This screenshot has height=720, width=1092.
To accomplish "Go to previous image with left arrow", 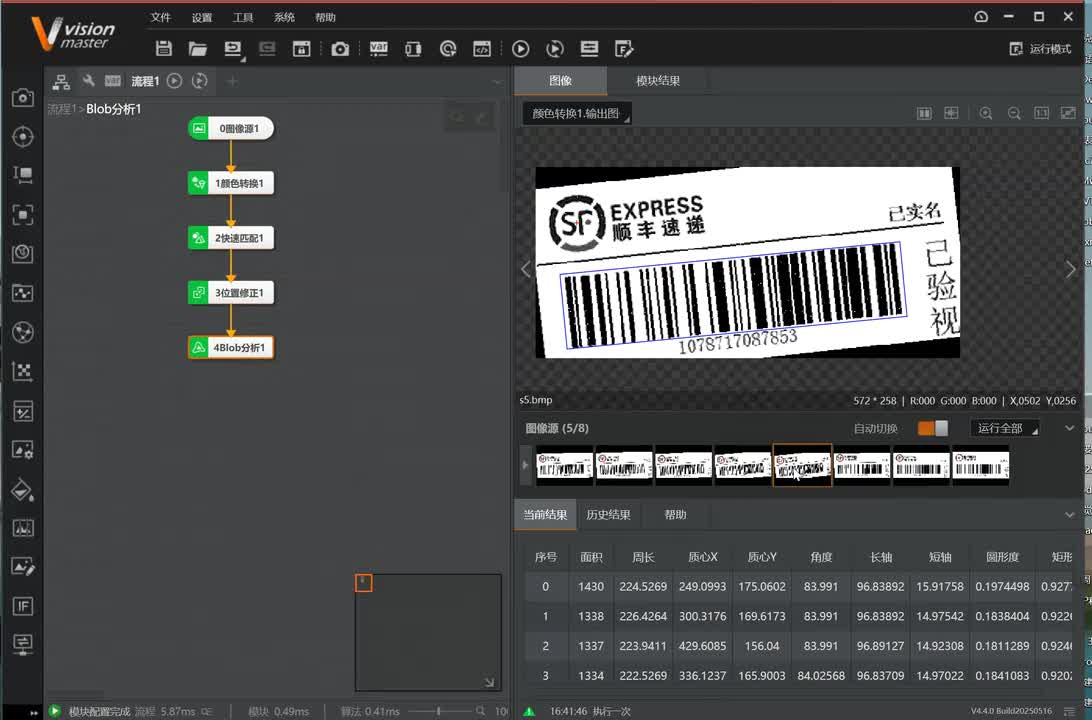I will coord(526,269).
